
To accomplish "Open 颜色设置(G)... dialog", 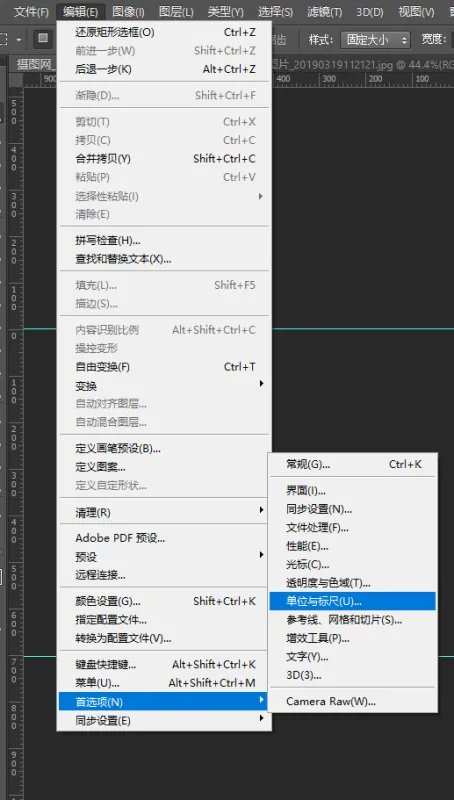I will coord(164,602).
